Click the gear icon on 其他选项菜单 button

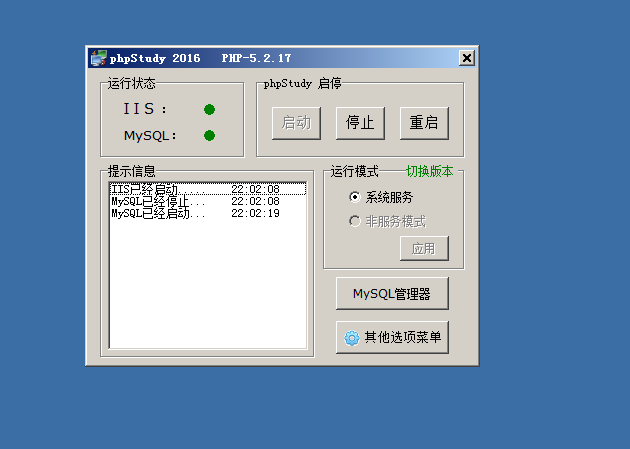(x=352, y=338)
